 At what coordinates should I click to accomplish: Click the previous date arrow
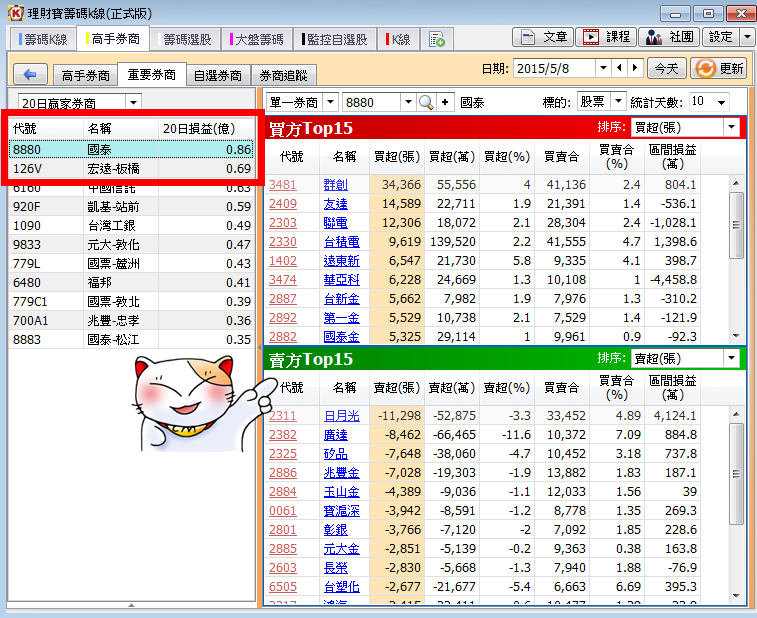(x=619, y=68)
